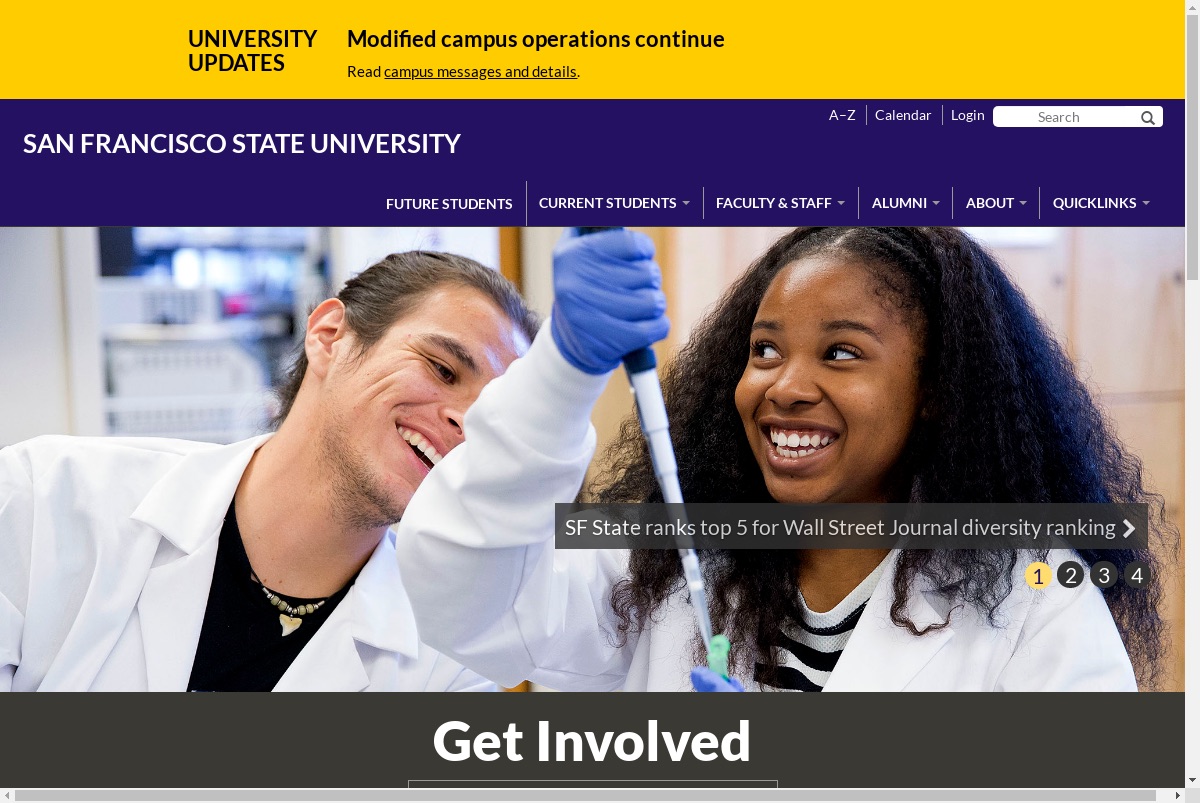Open the About menu
The width and height of the screenshot is (1200, 803).
[x=996, y=203]
